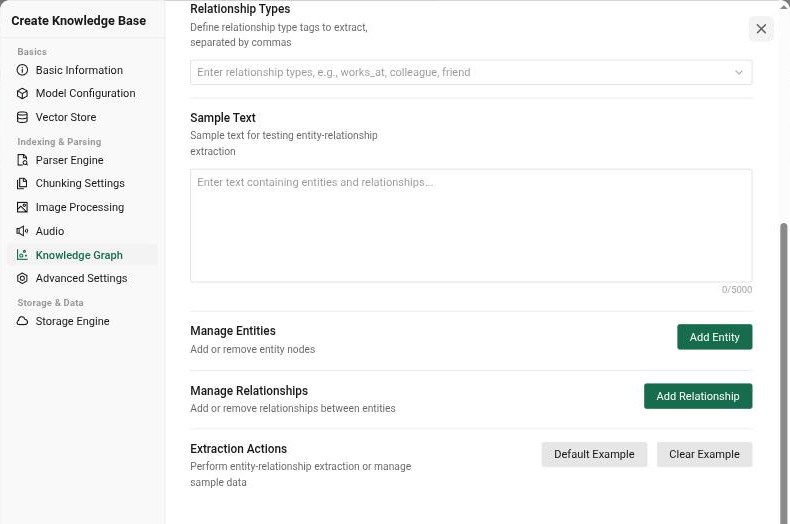The height and width of the screenshot is (524, 790).
Task: Click the Create Knowledge Base title
Action: point(79,21)
